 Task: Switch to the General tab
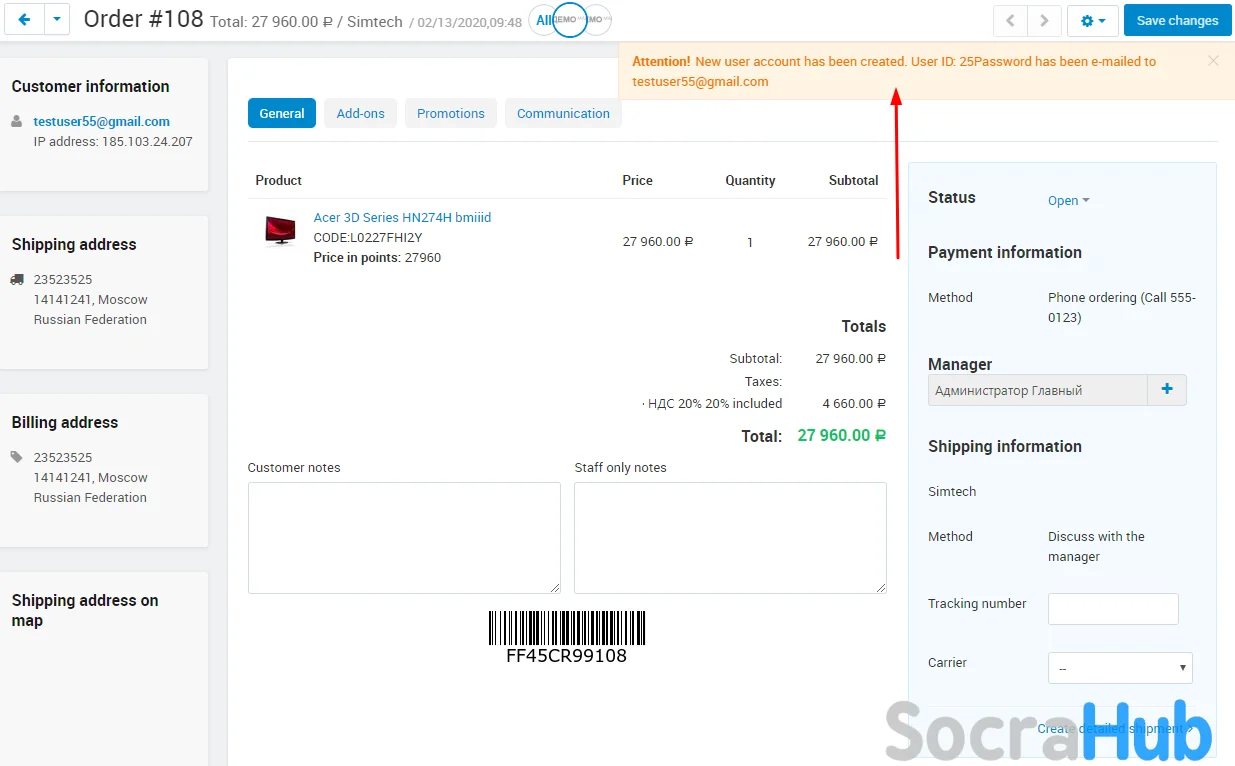[282, 113]
